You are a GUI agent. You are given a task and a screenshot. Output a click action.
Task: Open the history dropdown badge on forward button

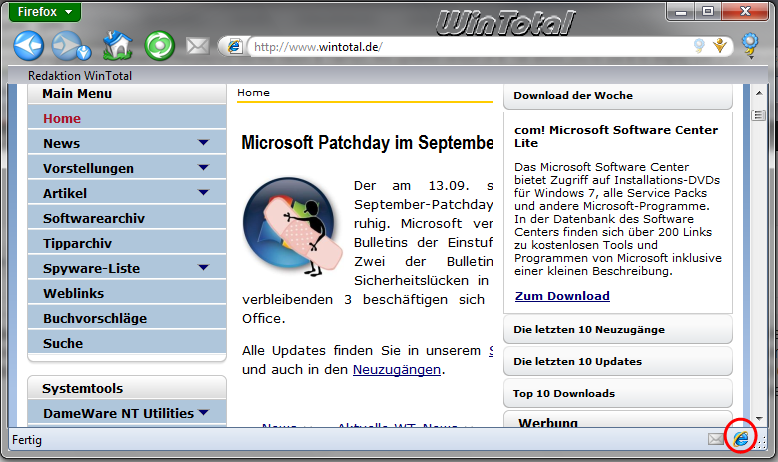click(84, 52)
